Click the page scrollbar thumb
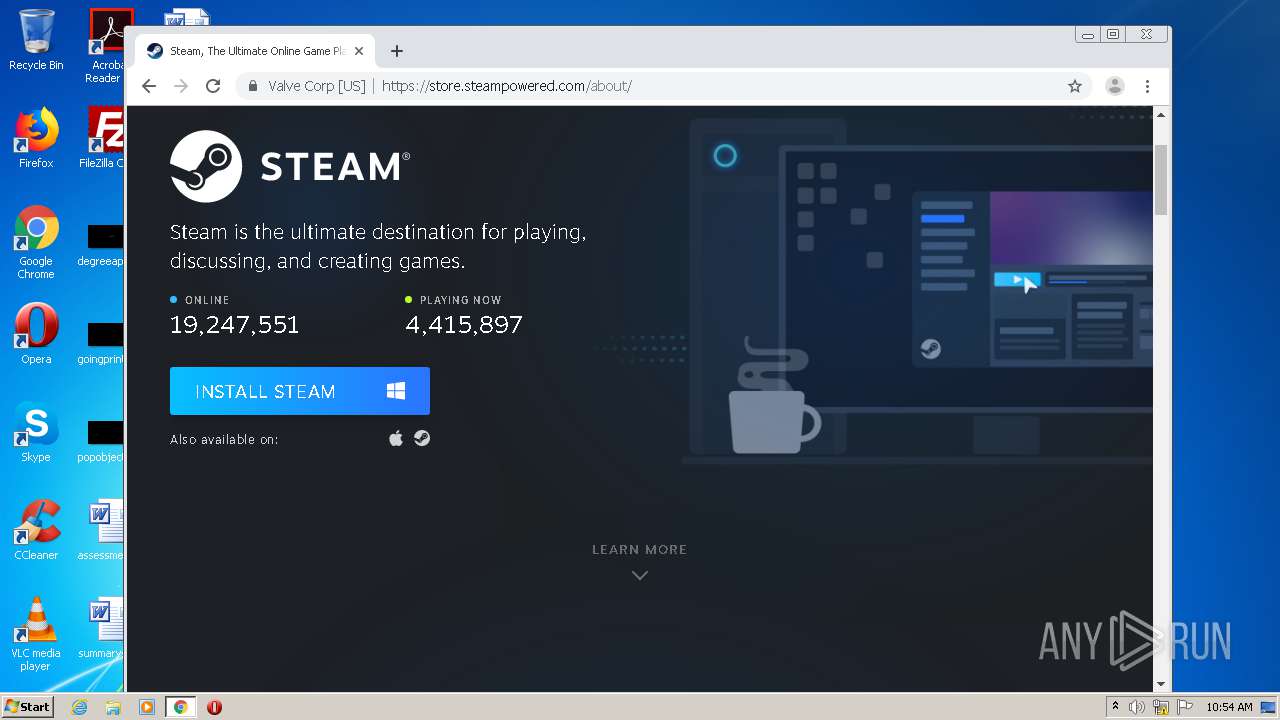This screenshot has height=720, width=1280. pyautogui.click(x=1161, y=179)
